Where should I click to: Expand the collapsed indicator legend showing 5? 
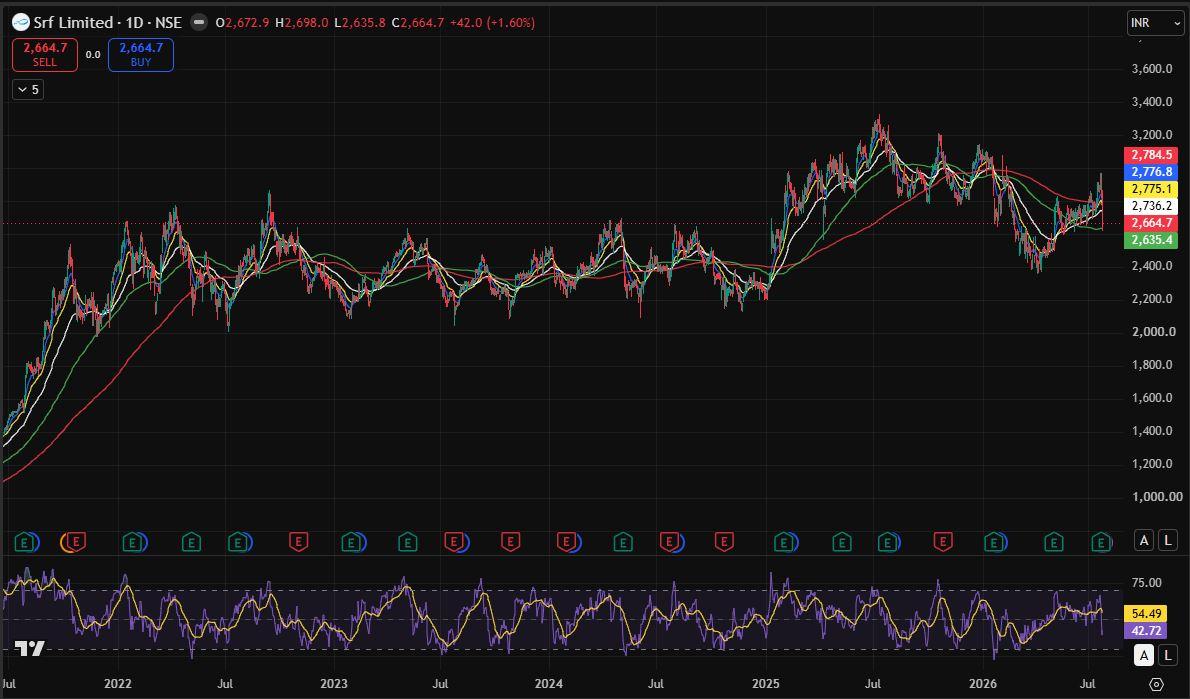click(28, 90)
